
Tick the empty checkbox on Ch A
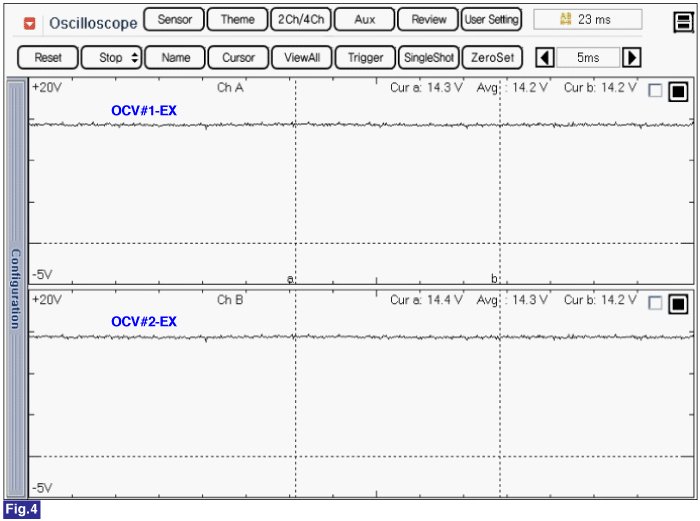pos(655,92)
